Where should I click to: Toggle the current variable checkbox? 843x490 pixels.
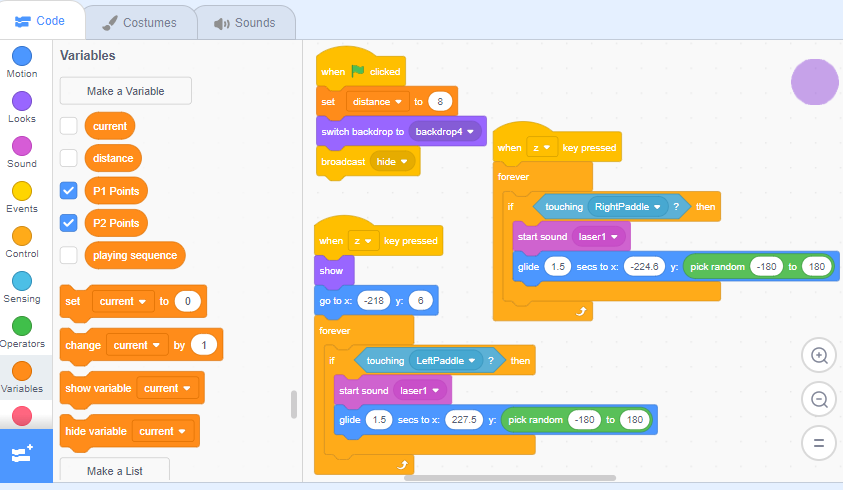coord(68,126)
